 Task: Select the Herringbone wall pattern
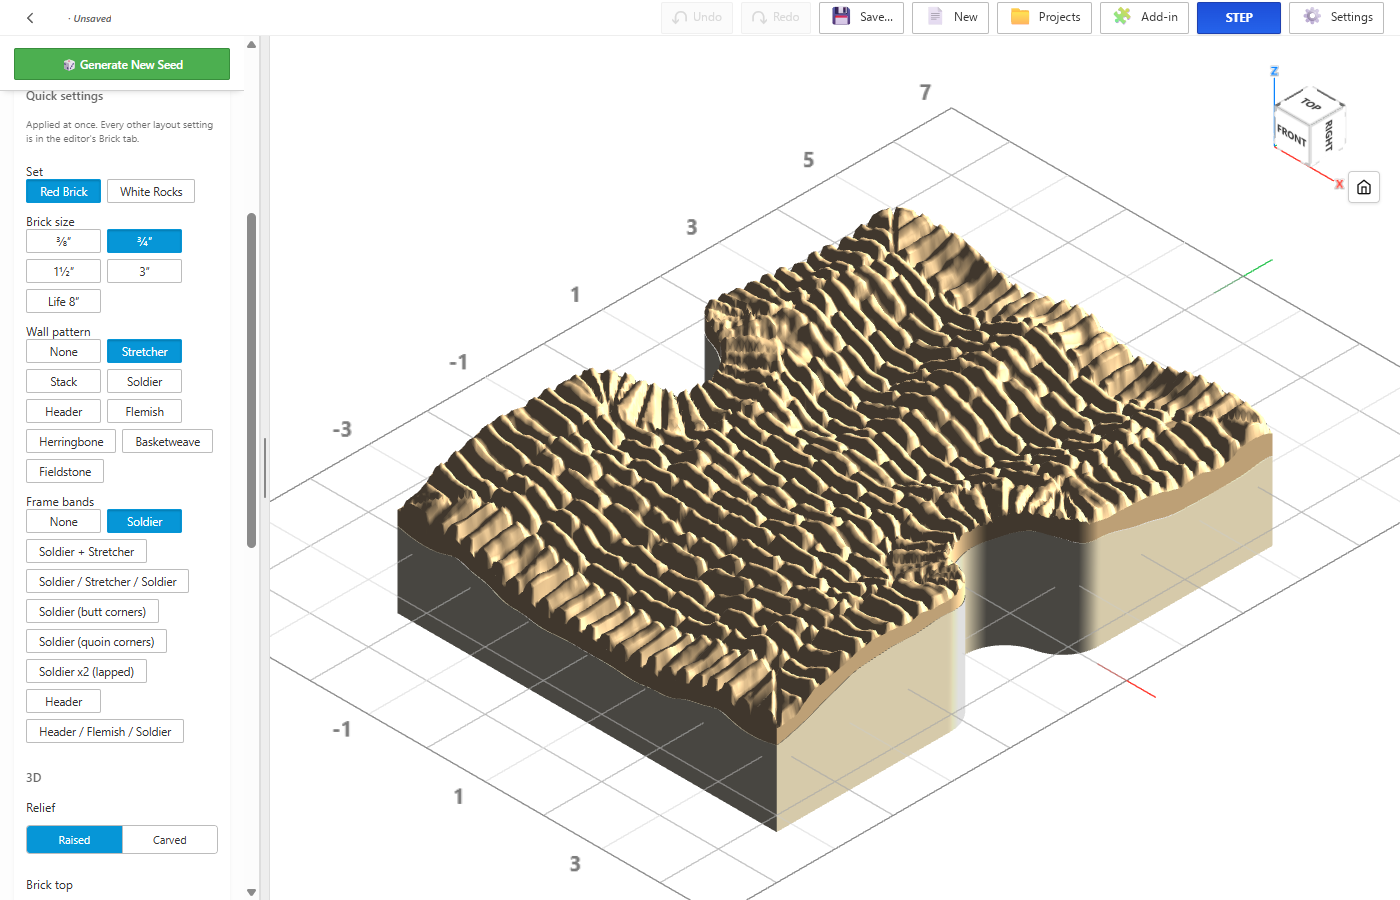71,442
